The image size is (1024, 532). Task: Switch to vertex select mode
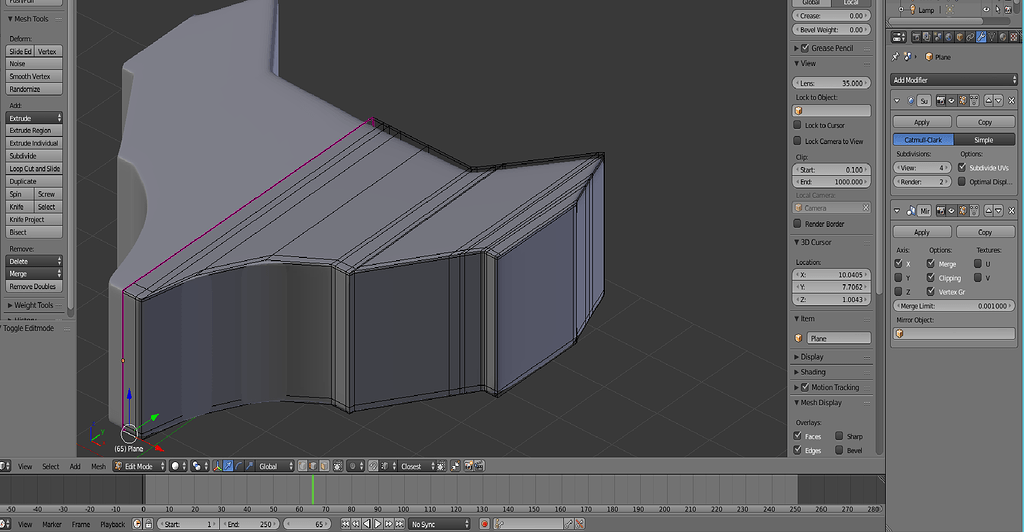(302, 466)
